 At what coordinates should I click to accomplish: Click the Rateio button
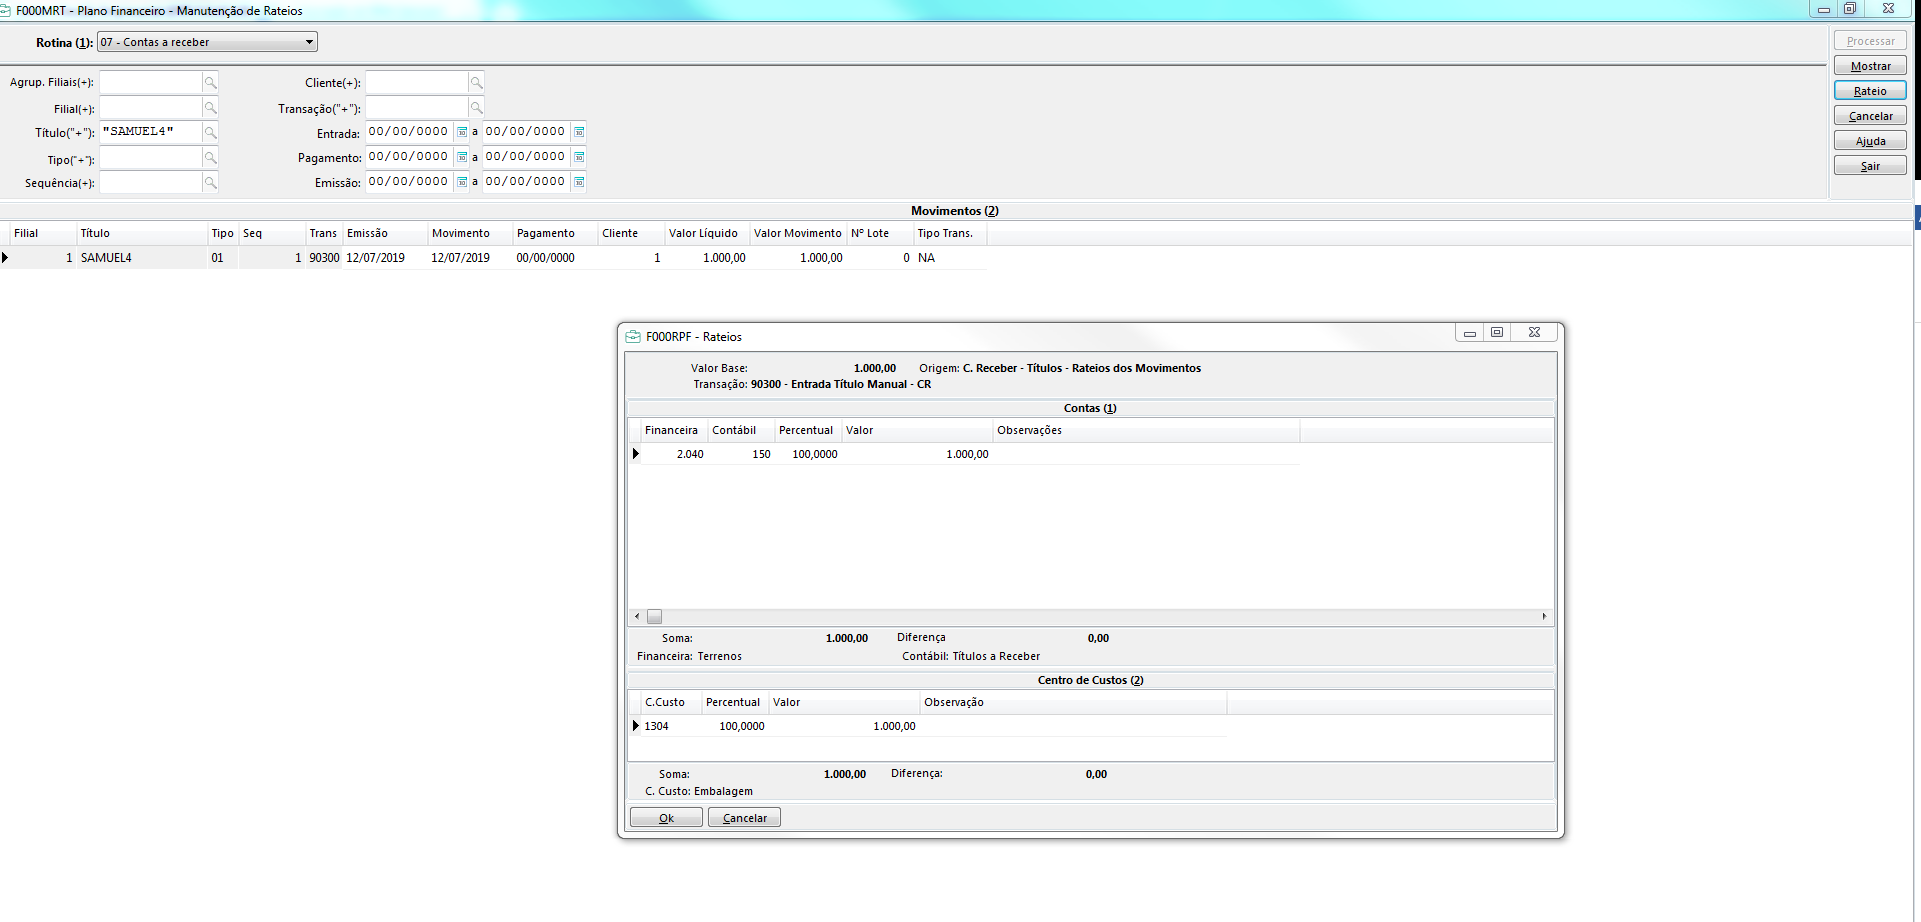pos(1869,91)
